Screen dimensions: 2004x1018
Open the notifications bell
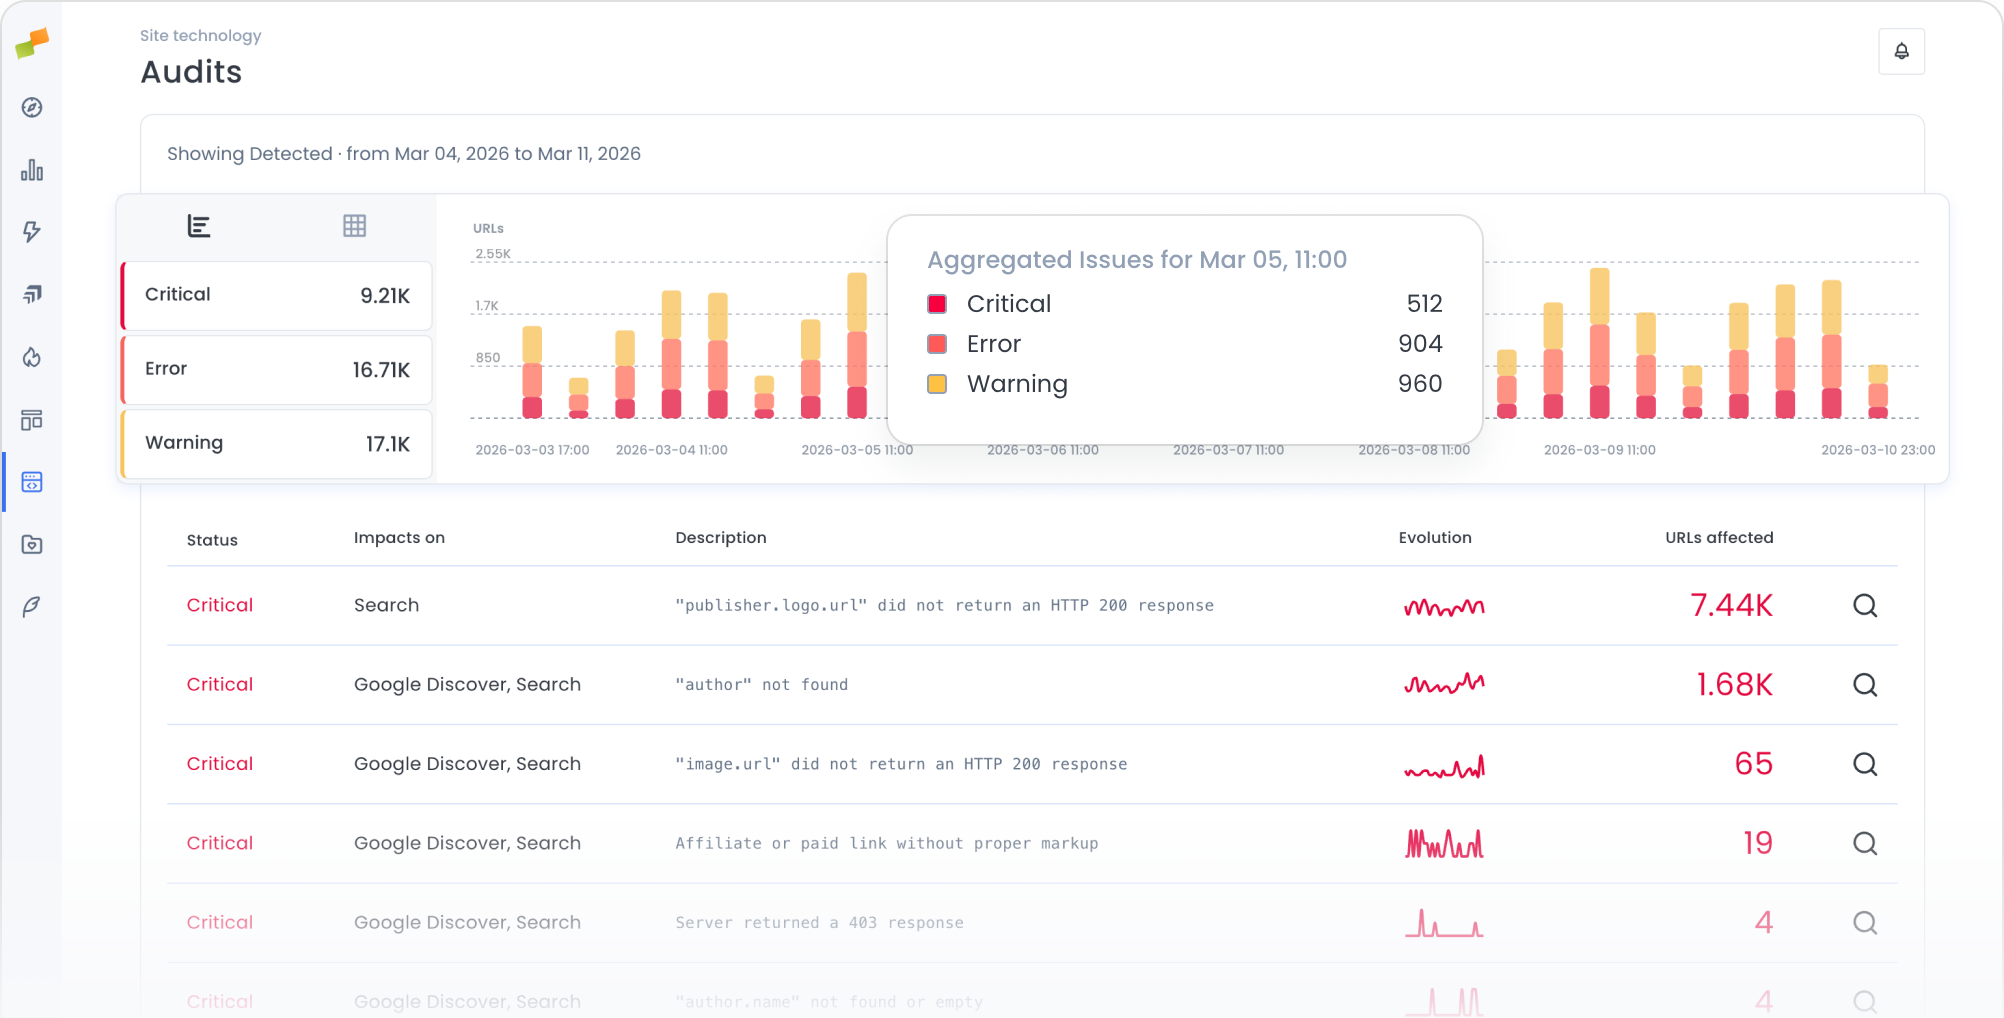pos(1901,51)
